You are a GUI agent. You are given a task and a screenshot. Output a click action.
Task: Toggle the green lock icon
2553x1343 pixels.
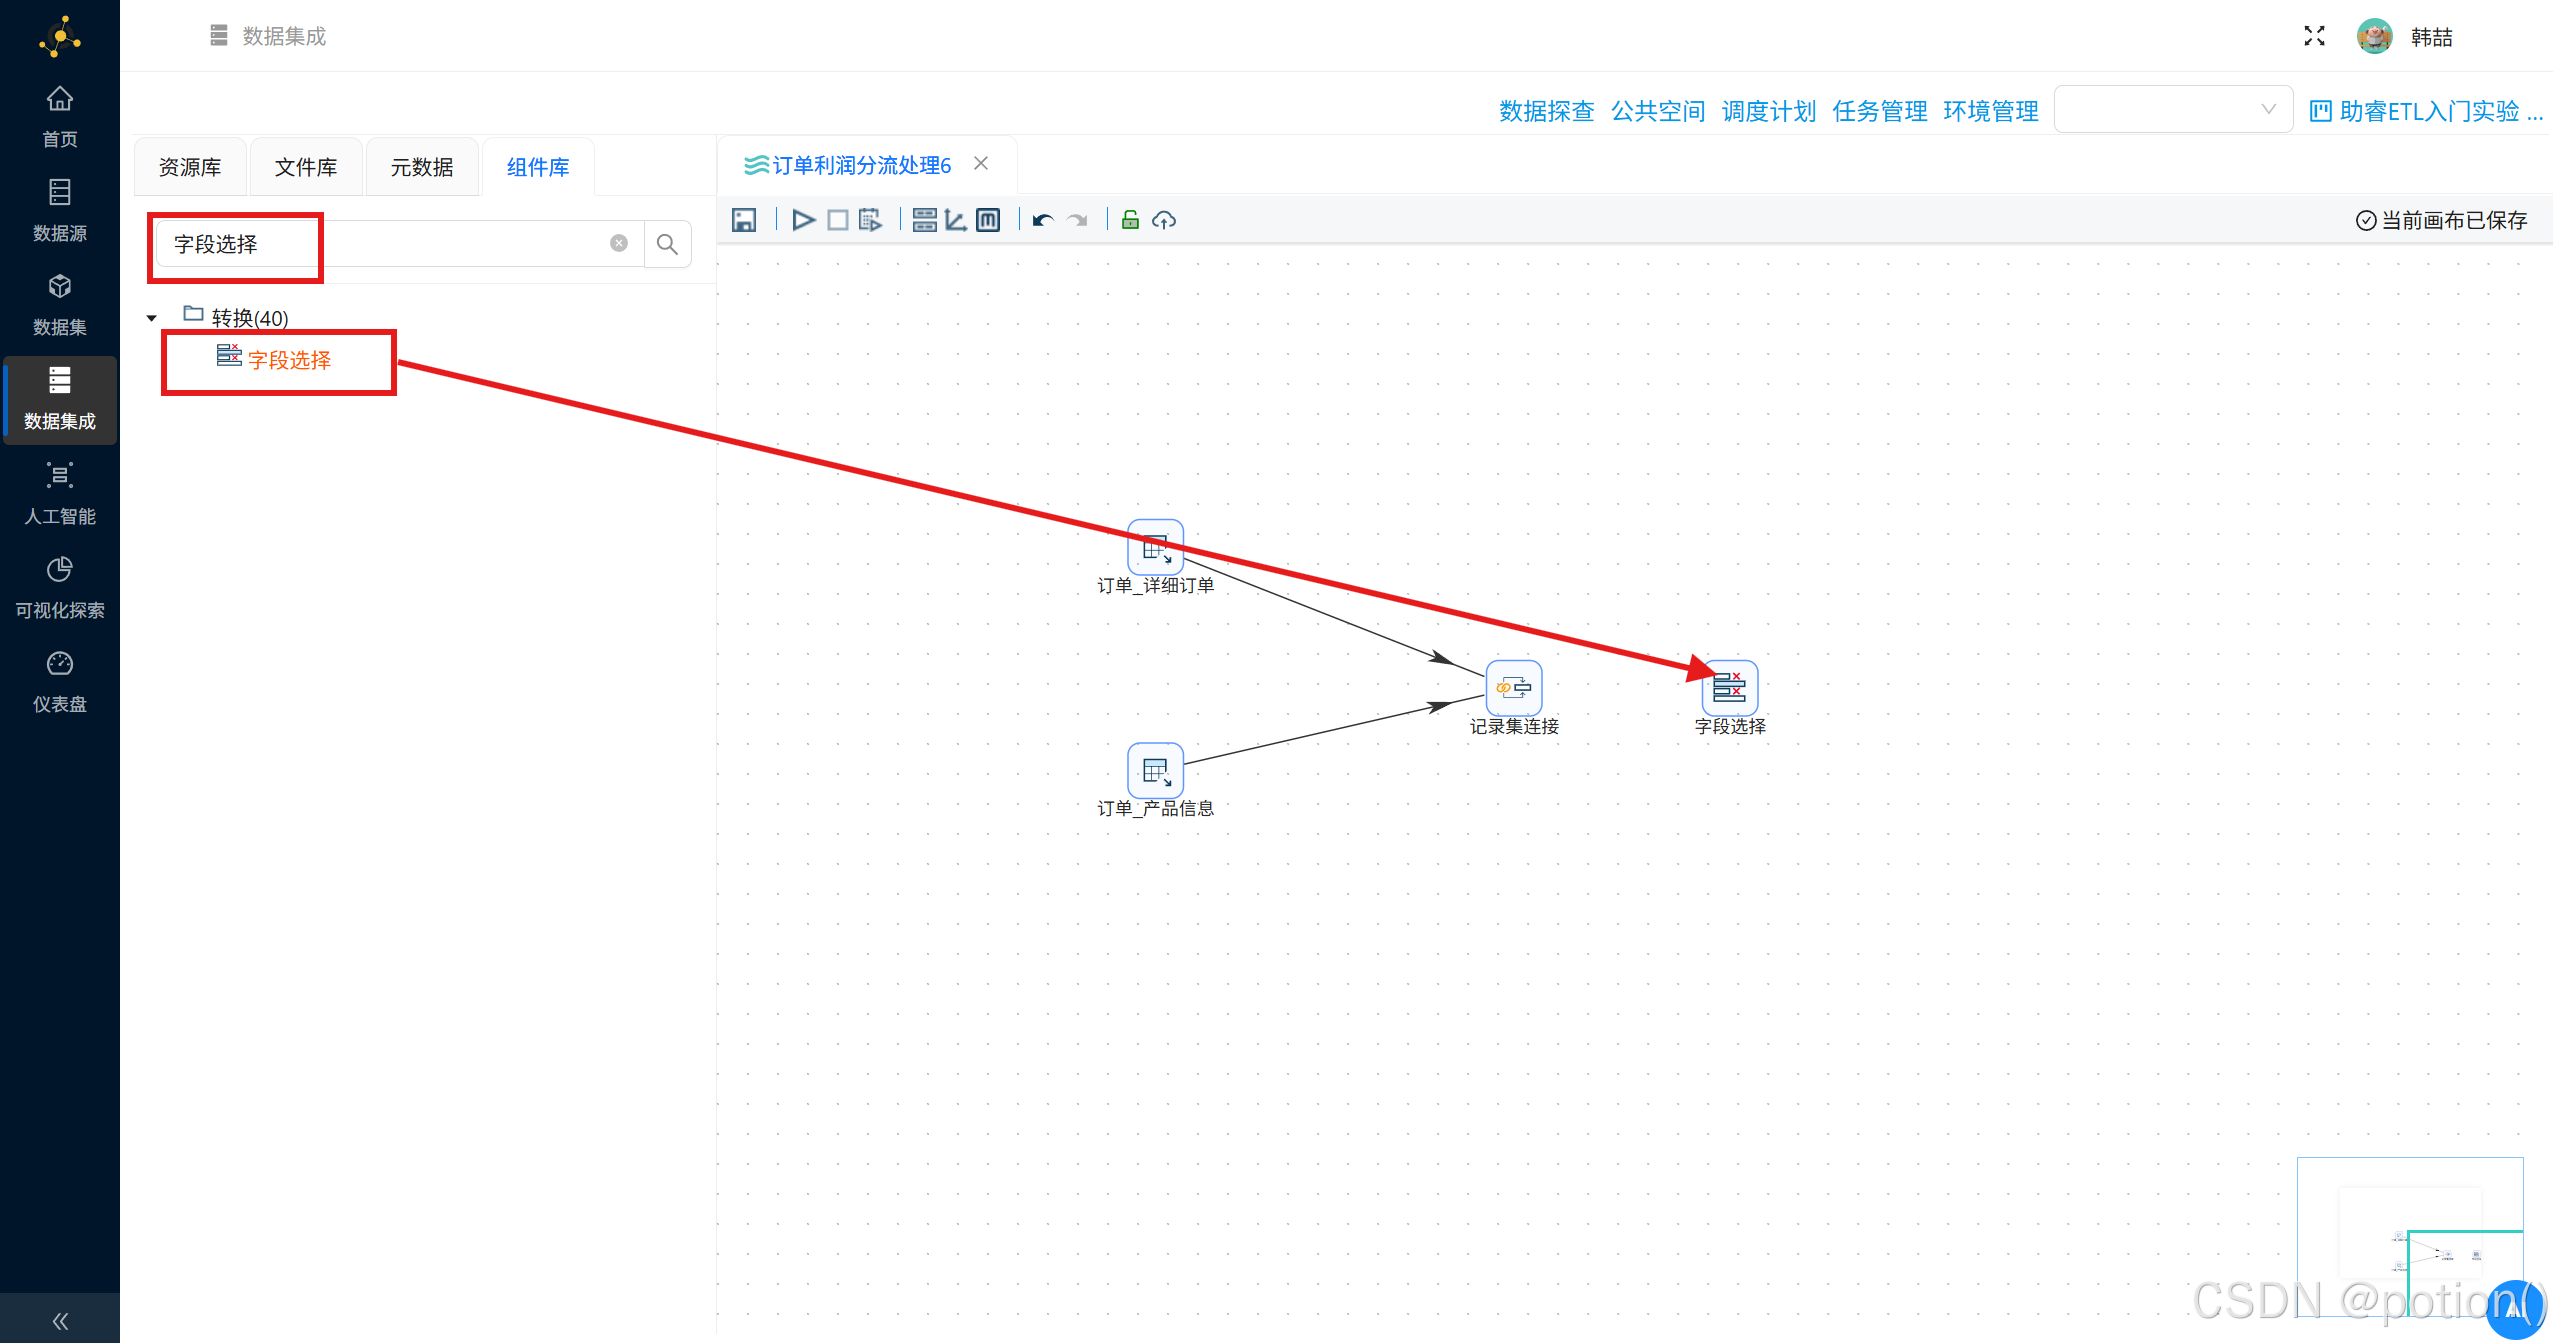click(x=1130, y=220)
